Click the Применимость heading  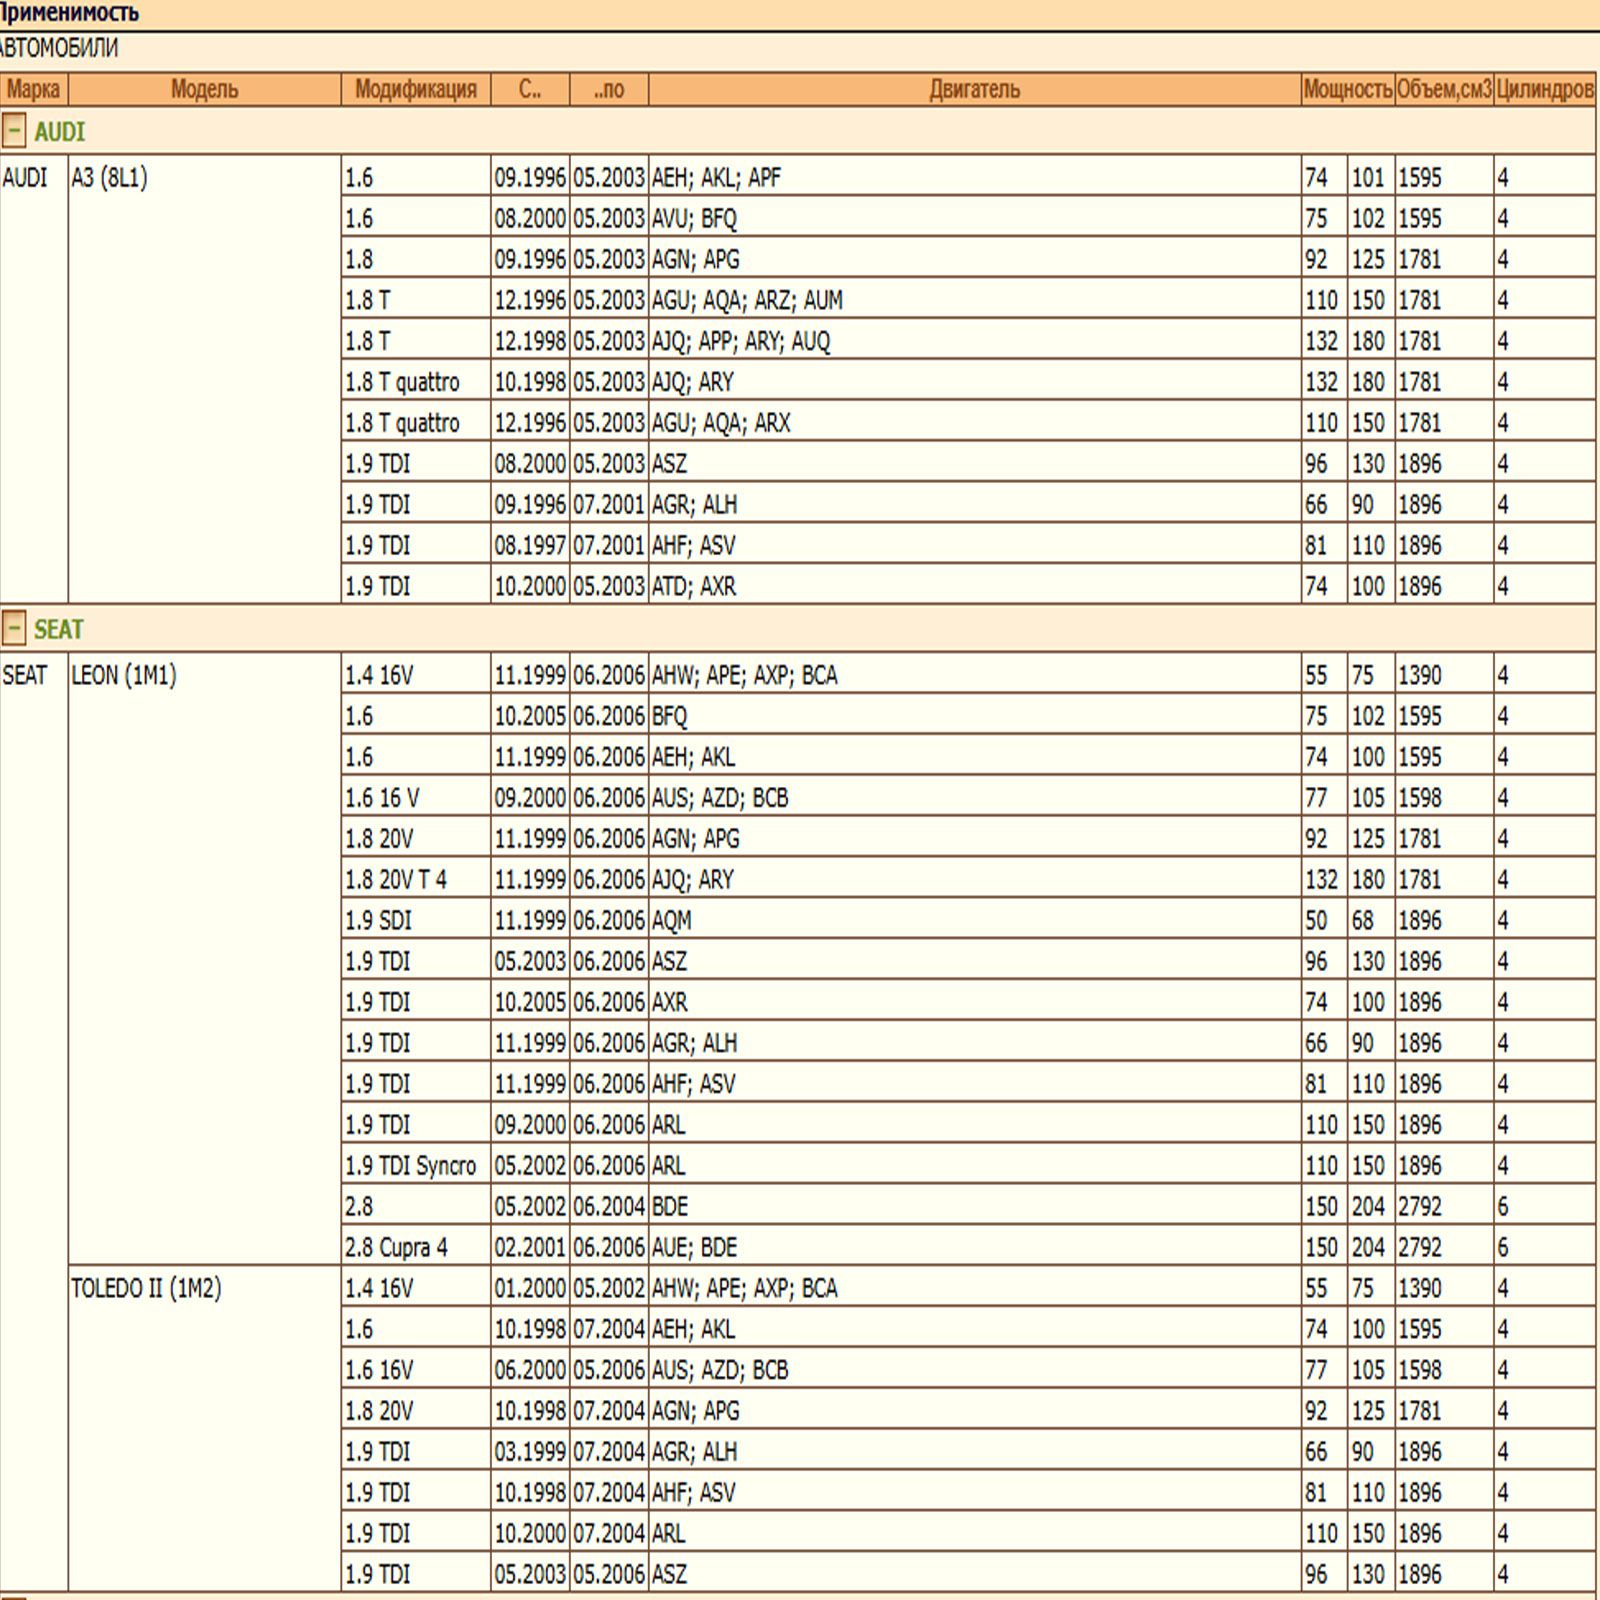tap(68, 13)
